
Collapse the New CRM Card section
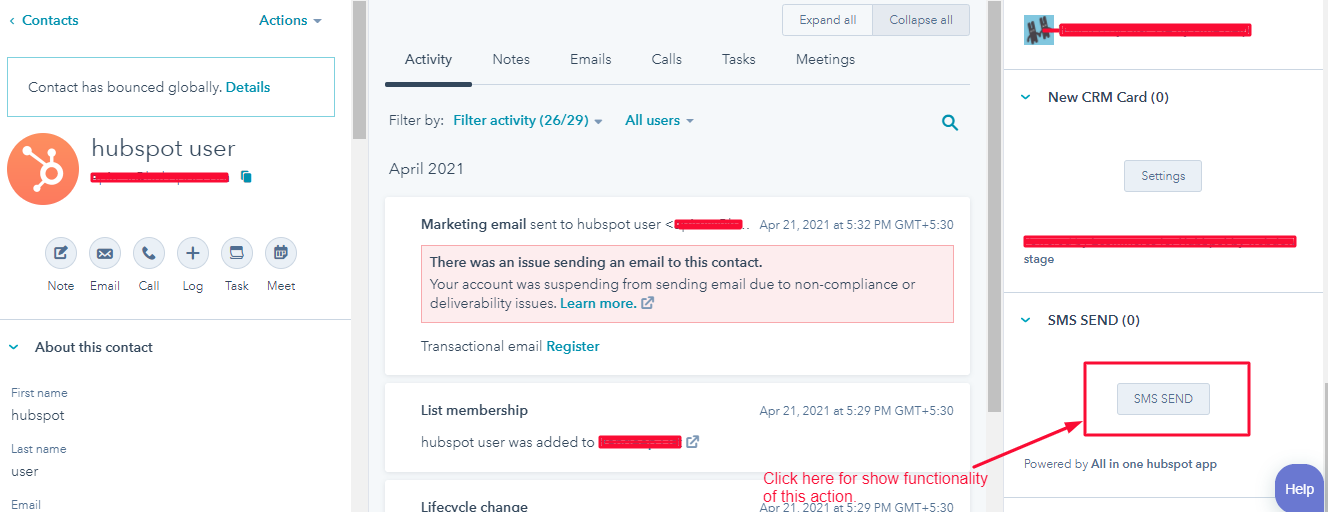pyautogui.click(x=1025, y=97)
